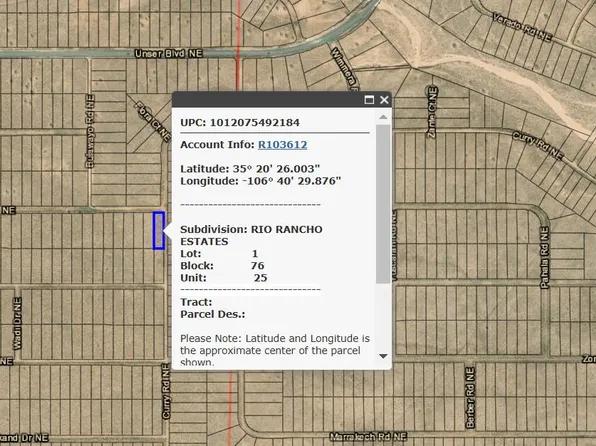
Task: Click the Marrakech Rd NE road label
Action: coord(368,436)
